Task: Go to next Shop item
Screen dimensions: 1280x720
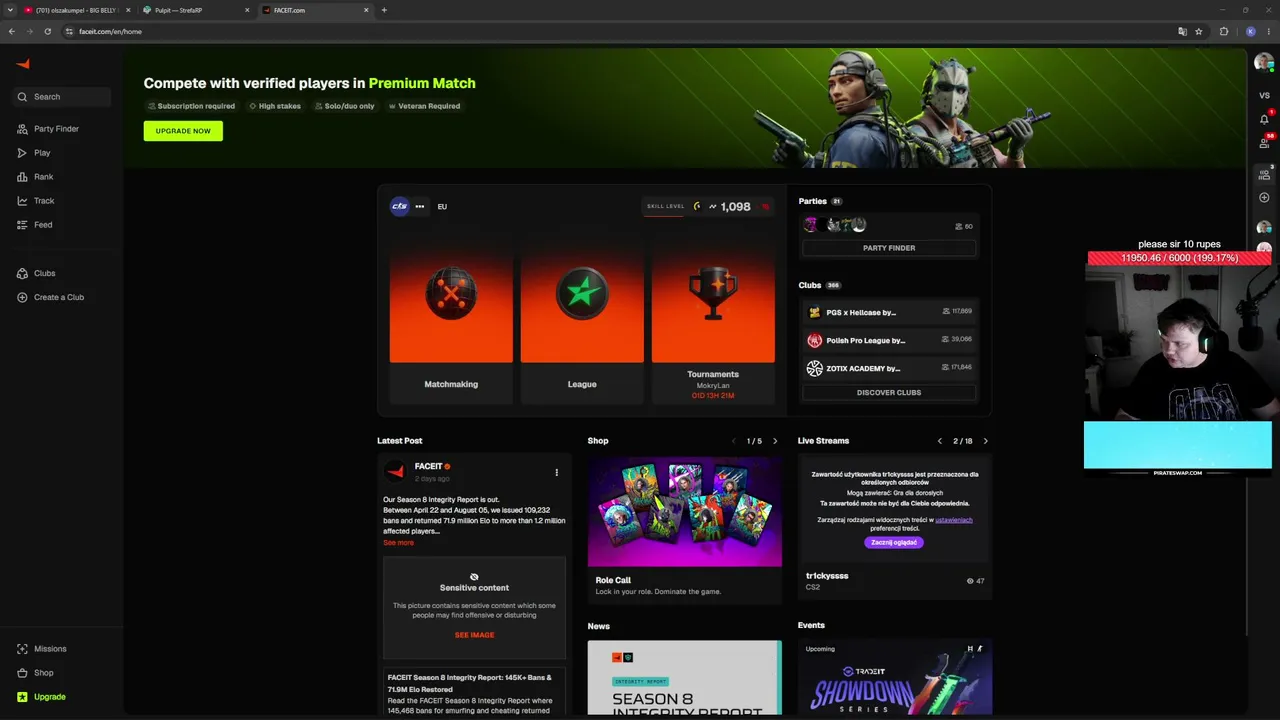Action: [775, 441]
